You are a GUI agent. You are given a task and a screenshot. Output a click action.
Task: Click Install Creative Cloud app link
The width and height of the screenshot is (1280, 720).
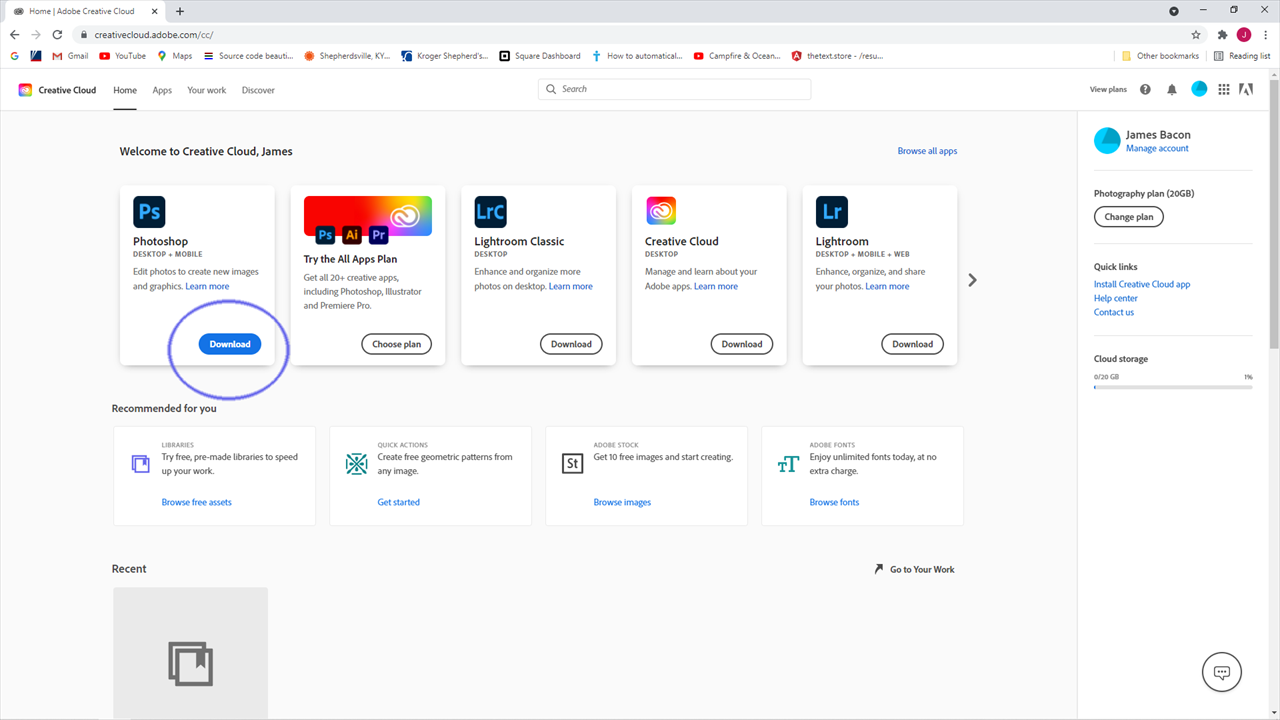click(1142, 284)
